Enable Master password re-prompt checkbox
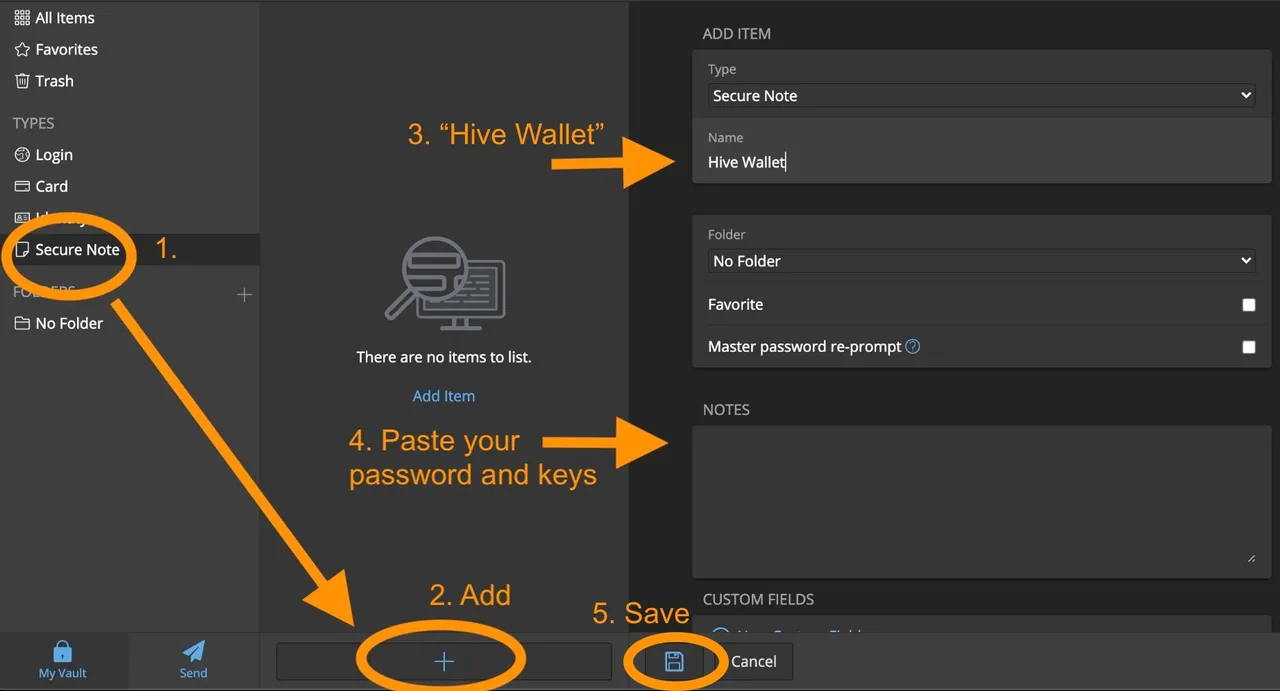1280x691 pixels. pos(1248,347)
